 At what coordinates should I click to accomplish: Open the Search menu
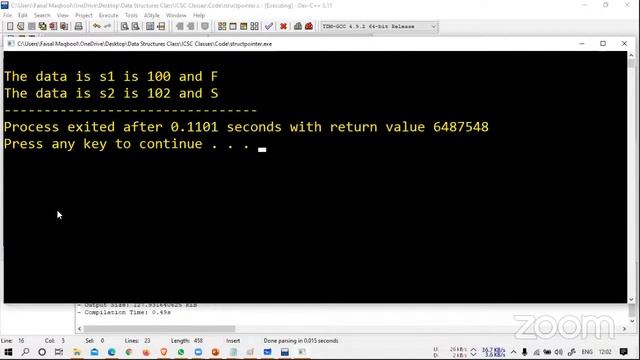[x=42, y=15]
